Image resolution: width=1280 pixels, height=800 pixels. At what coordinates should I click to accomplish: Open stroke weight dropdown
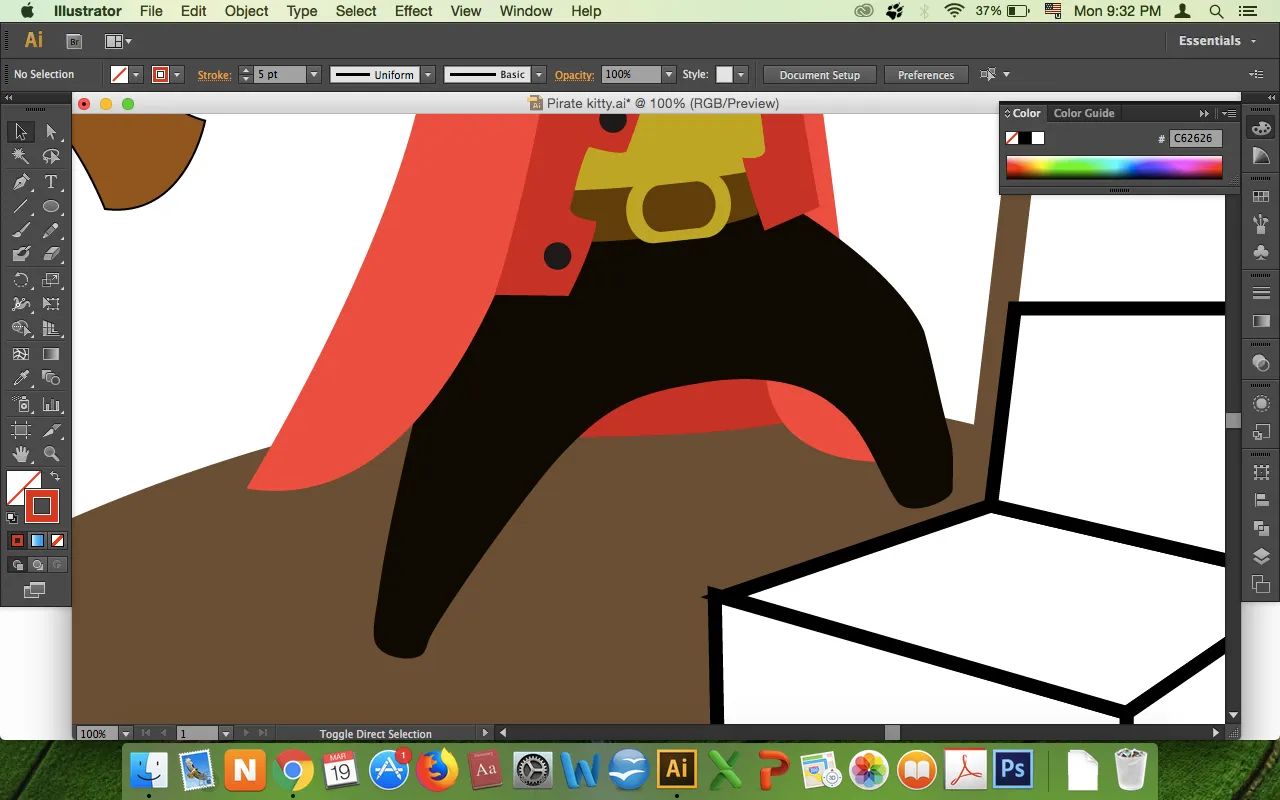click(314, 75)
